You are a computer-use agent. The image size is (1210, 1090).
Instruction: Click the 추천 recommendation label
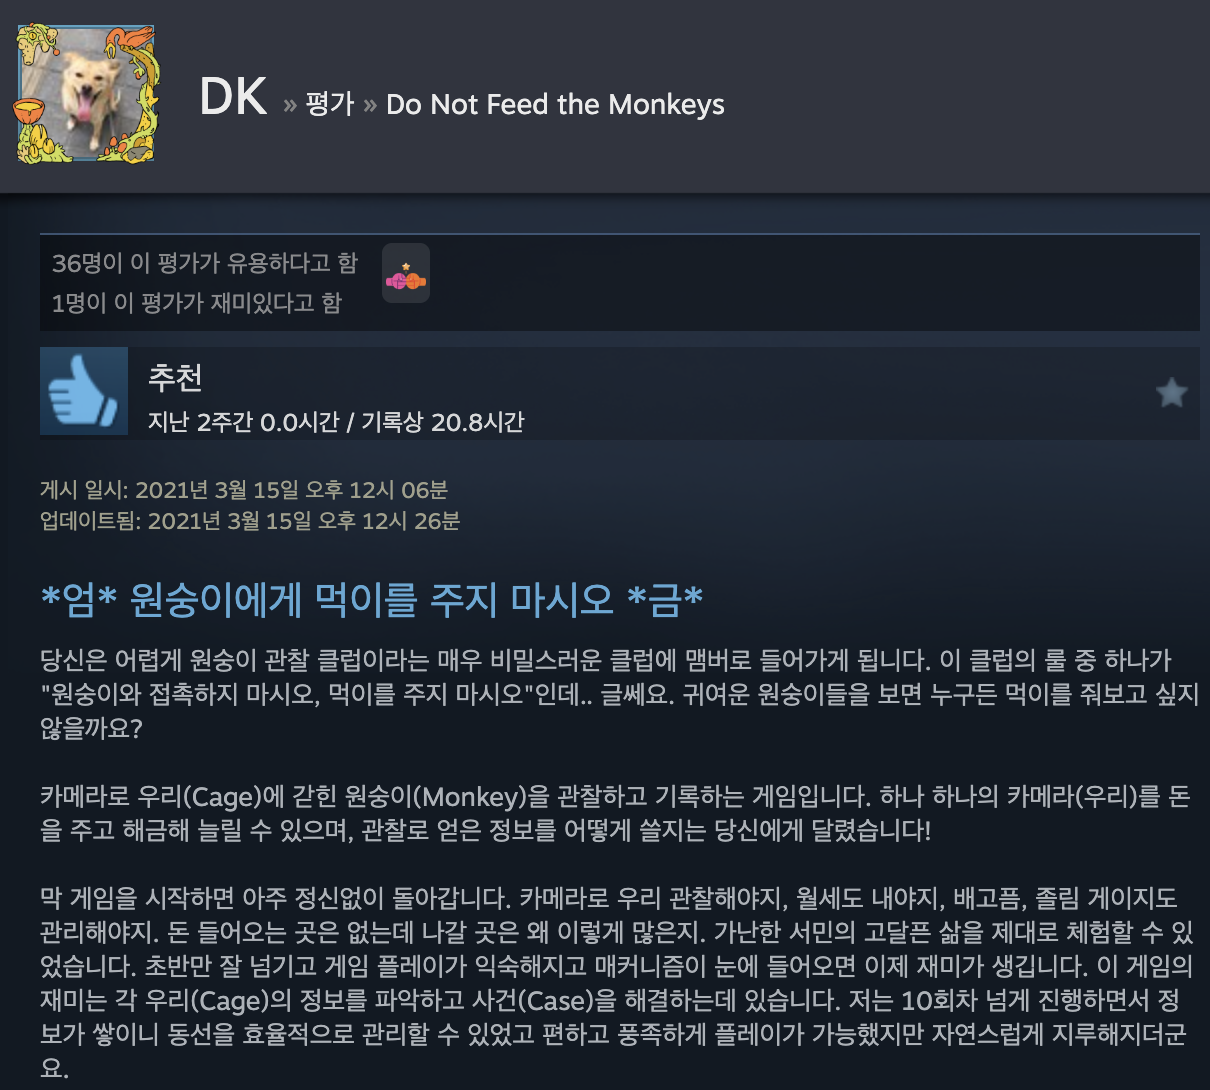tap(175, 376)
